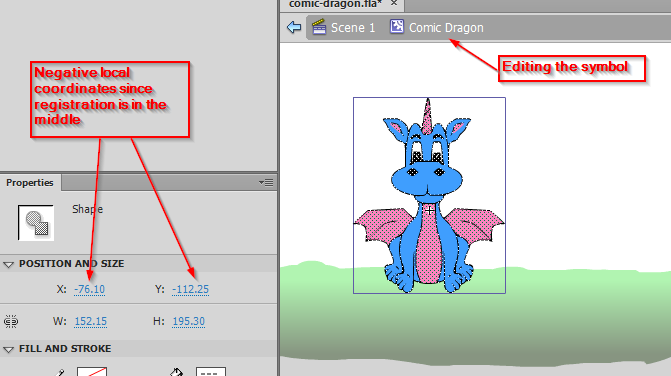Go to Scene 1 in breadcrumb
The height and width of the screenshot is (376, 671).
click(x=353, y=28)
